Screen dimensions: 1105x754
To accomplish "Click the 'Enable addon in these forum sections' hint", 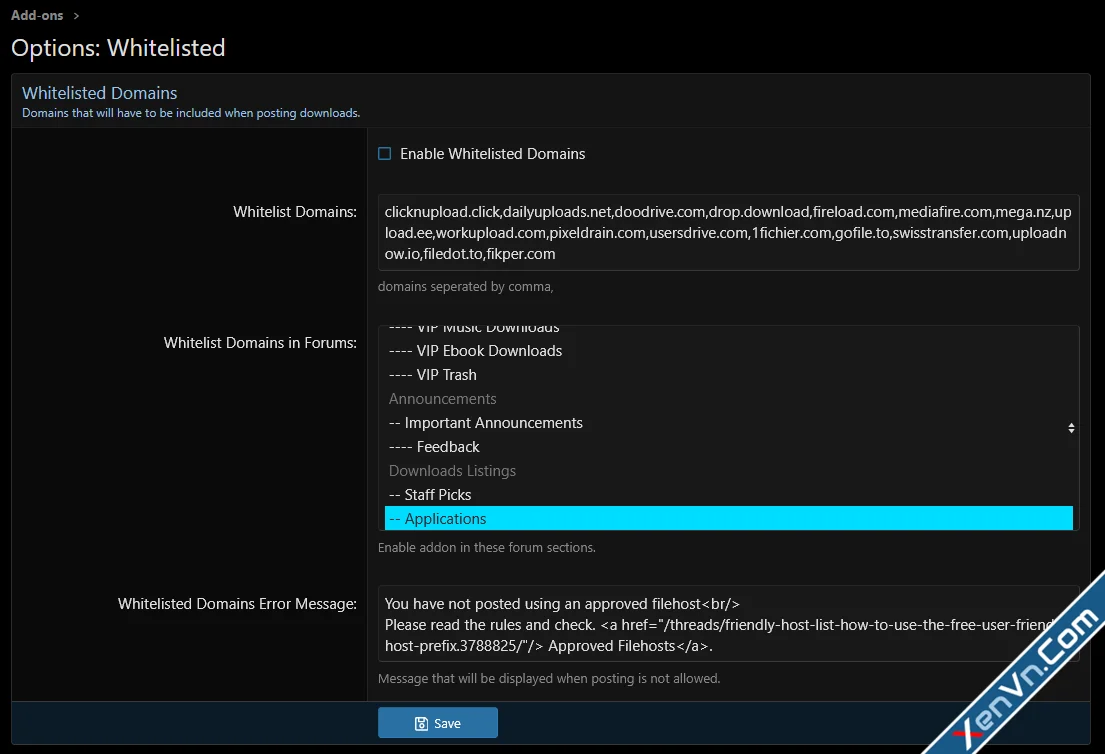I will (x=486, y=548).
